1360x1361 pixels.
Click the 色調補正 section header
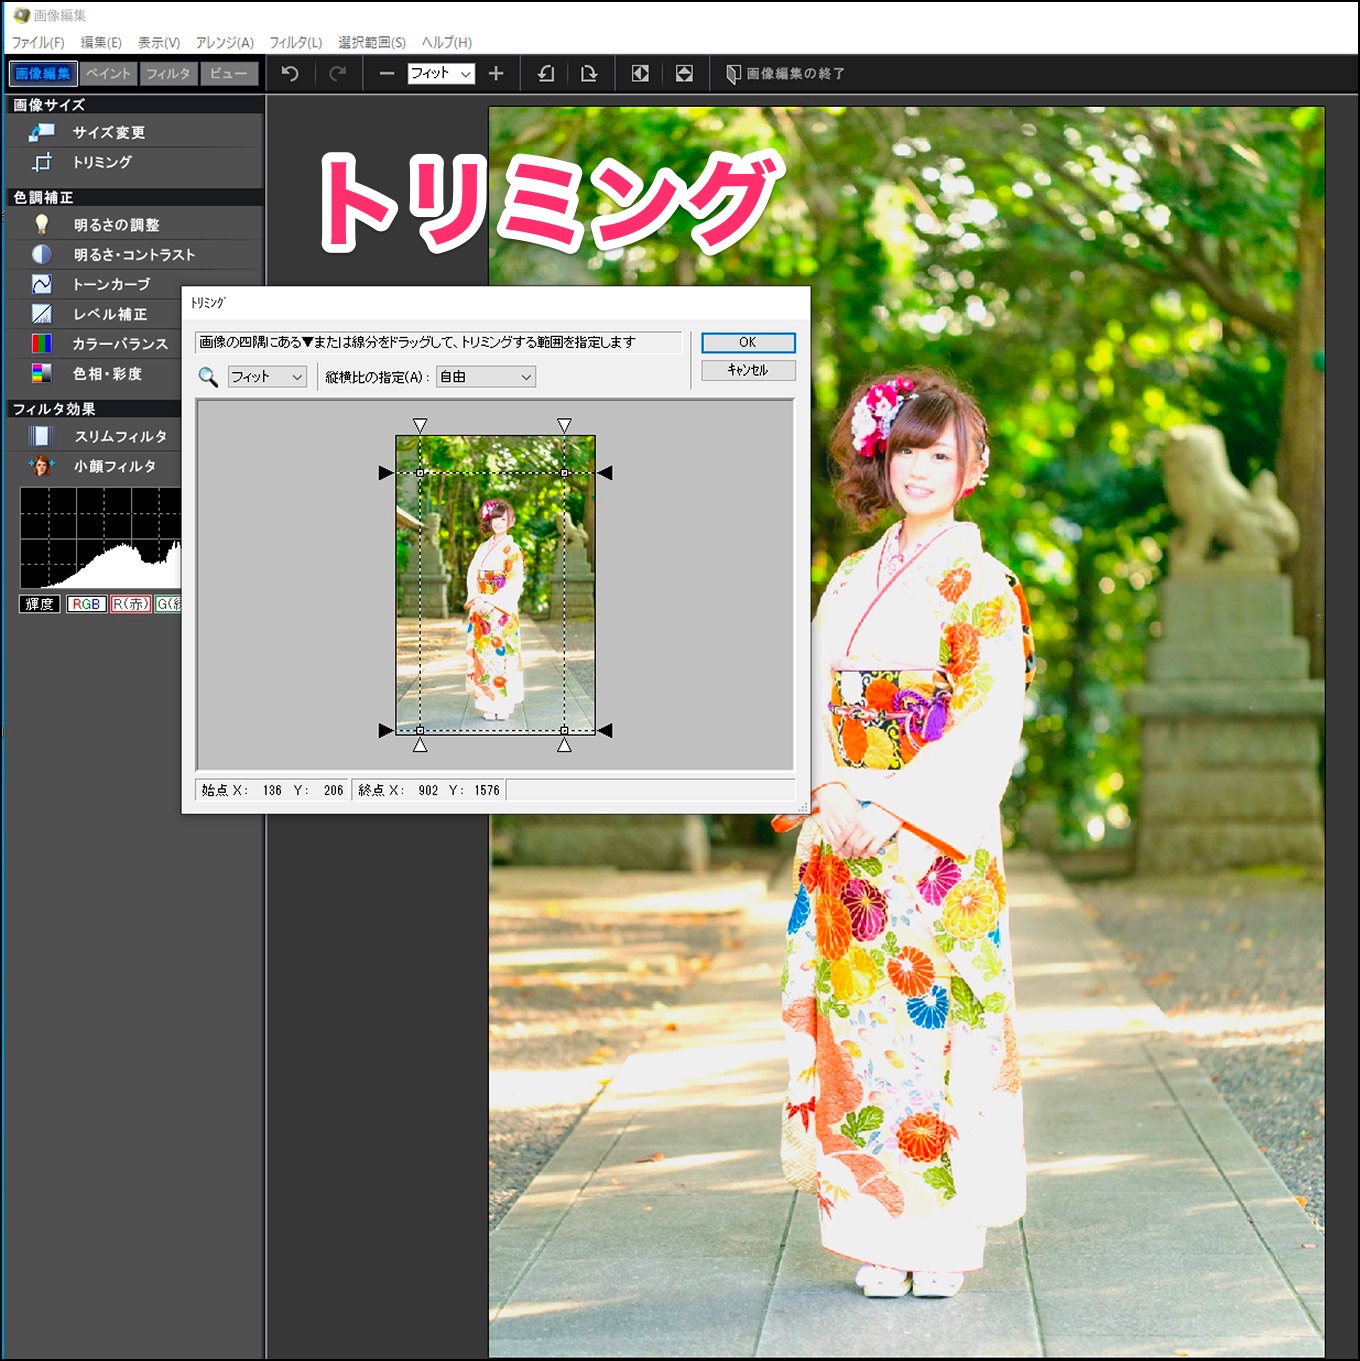pyautogui.click(x=134, y=197)
